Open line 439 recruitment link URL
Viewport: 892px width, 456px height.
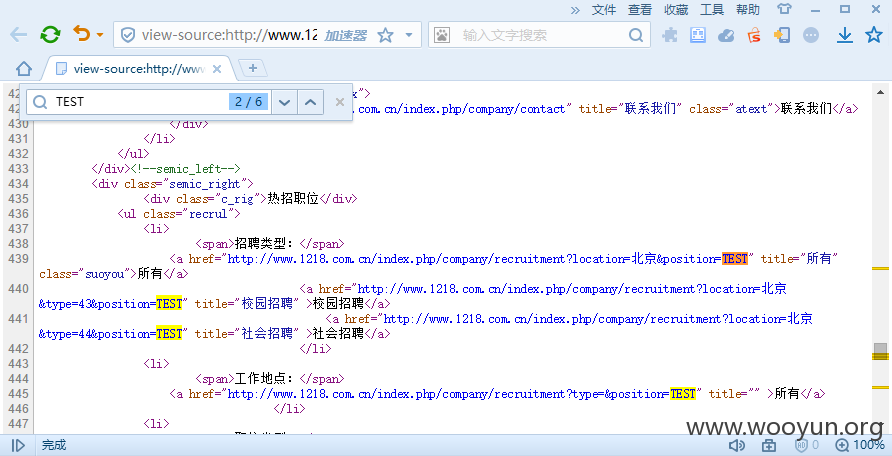[x=488, y=259]
